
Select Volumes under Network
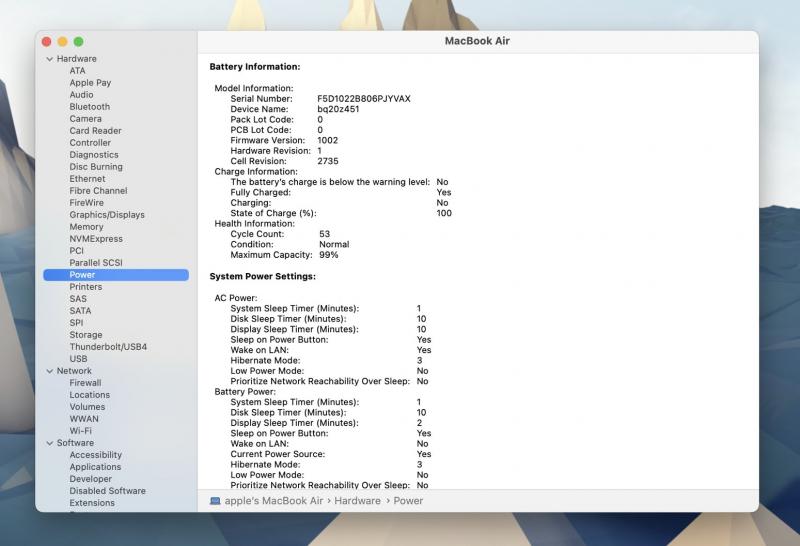pyautogui.click(x=87, y=407)
